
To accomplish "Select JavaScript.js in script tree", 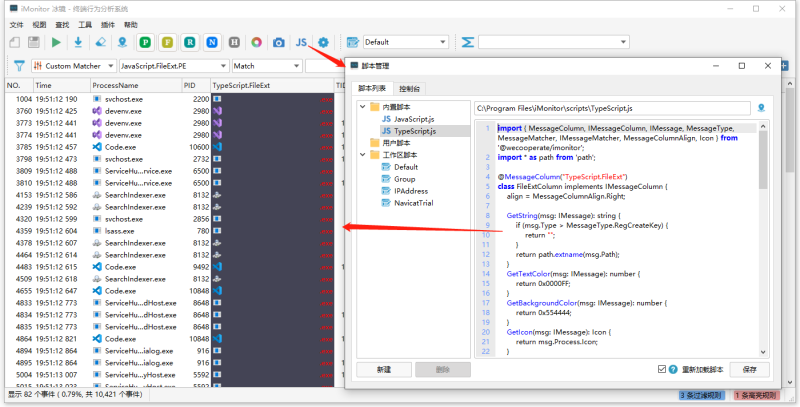I will click(414, 119).
